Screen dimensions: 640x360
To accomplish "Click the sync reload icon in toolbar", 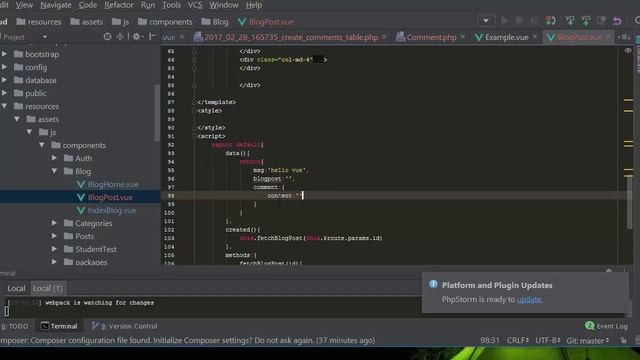I will click(551, 20).
